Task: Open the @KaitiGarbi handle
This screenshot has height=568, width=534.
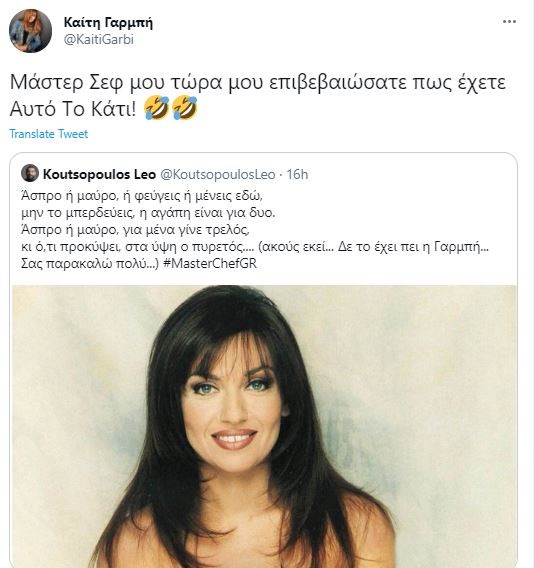Action: point(99,39)
